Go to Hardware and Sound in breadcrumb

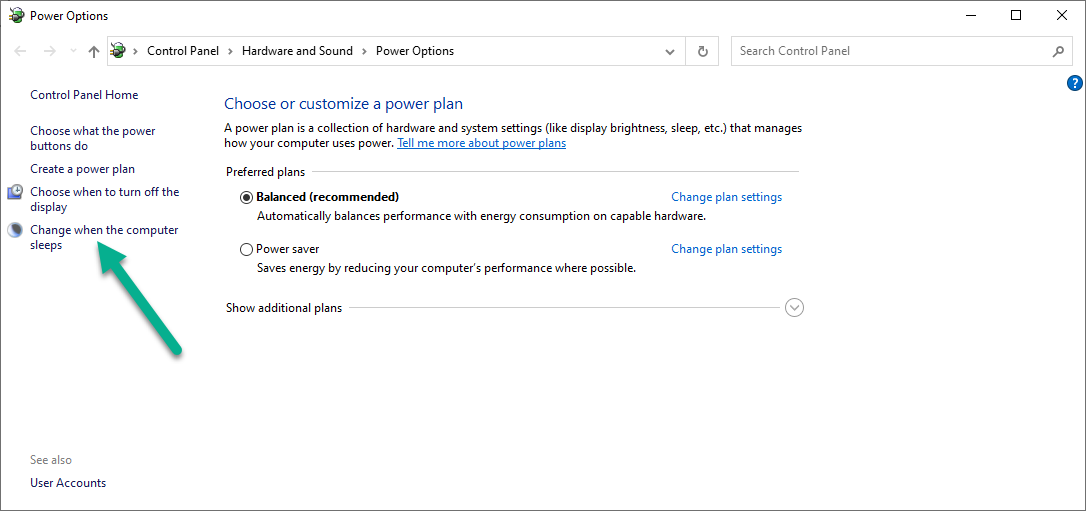(x=297, y=51)
